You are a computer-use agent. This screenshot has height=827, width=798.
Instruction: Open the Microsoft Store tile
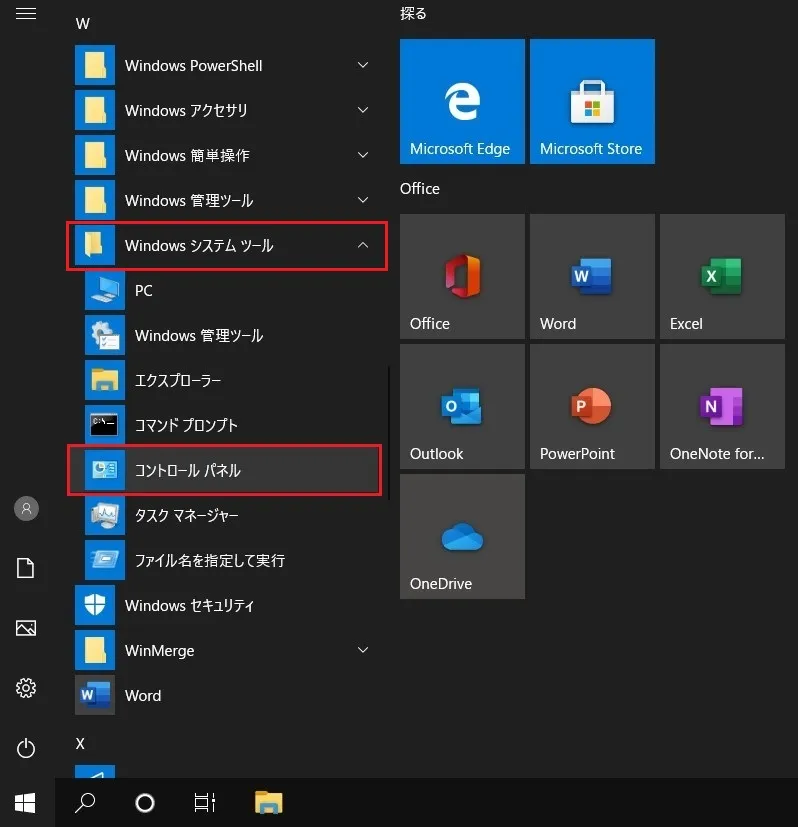point(592,101)
